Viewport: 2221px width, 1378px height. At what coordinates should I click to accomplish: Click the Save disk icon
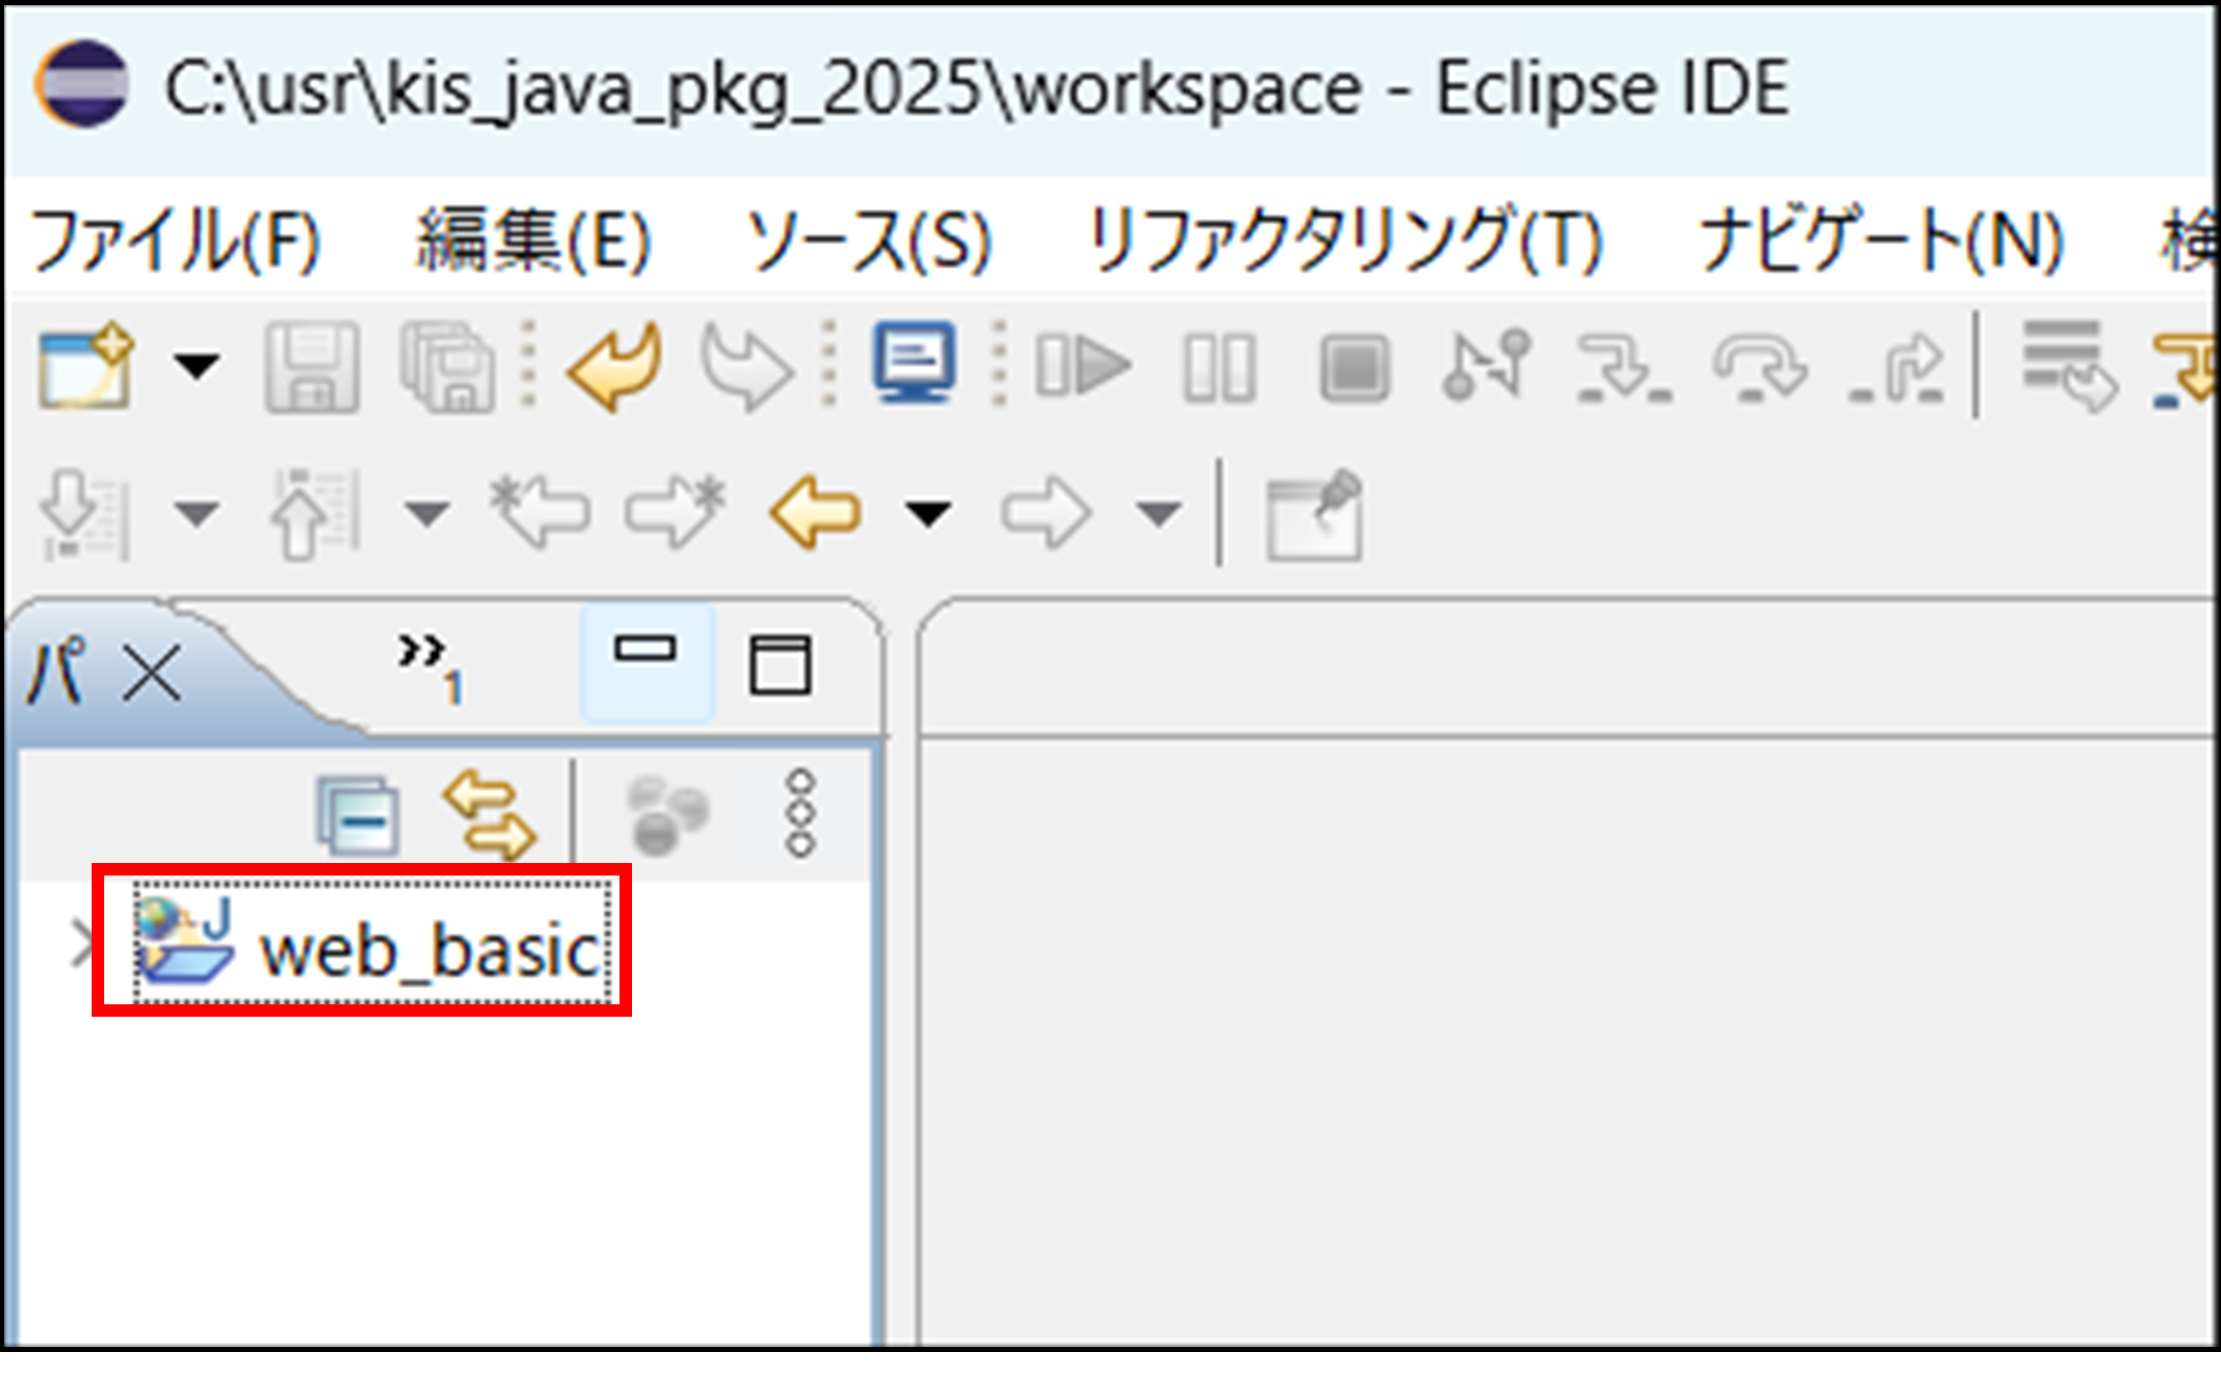312,367
